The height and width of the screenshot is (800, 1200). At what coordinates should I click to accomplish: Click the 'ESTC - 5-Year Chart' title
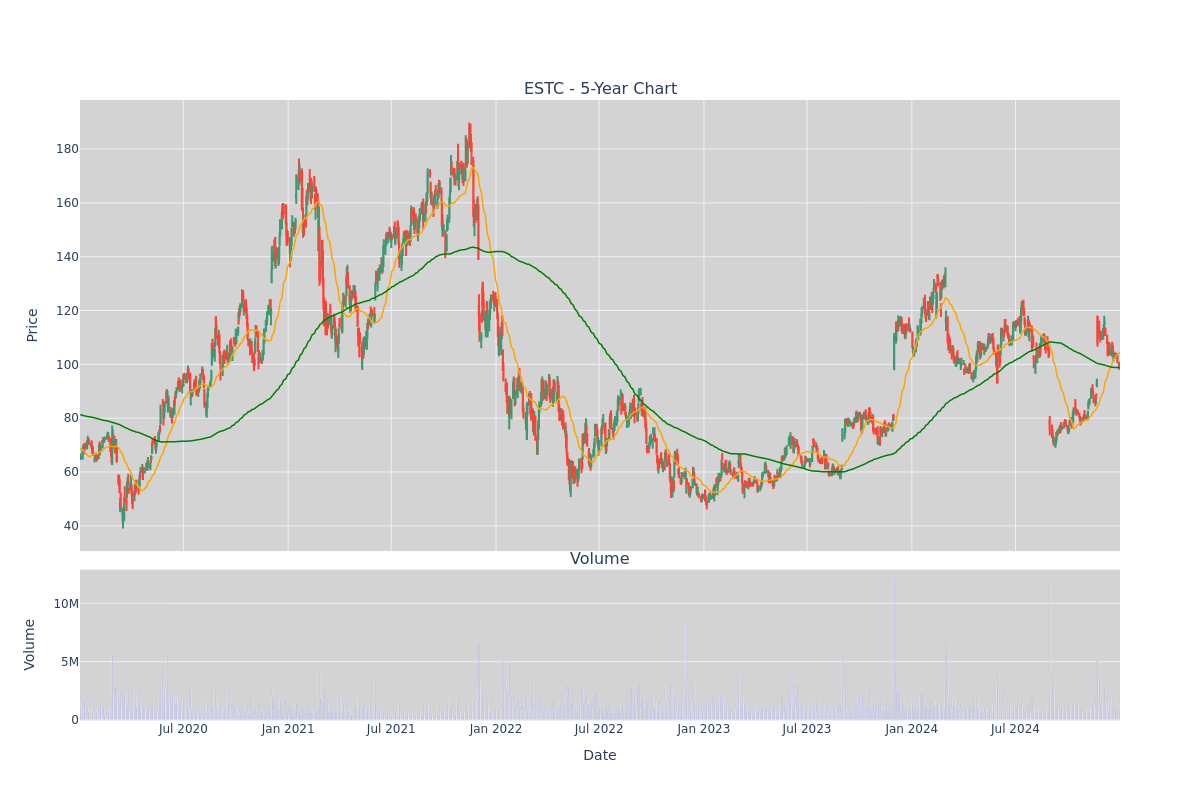600,89
